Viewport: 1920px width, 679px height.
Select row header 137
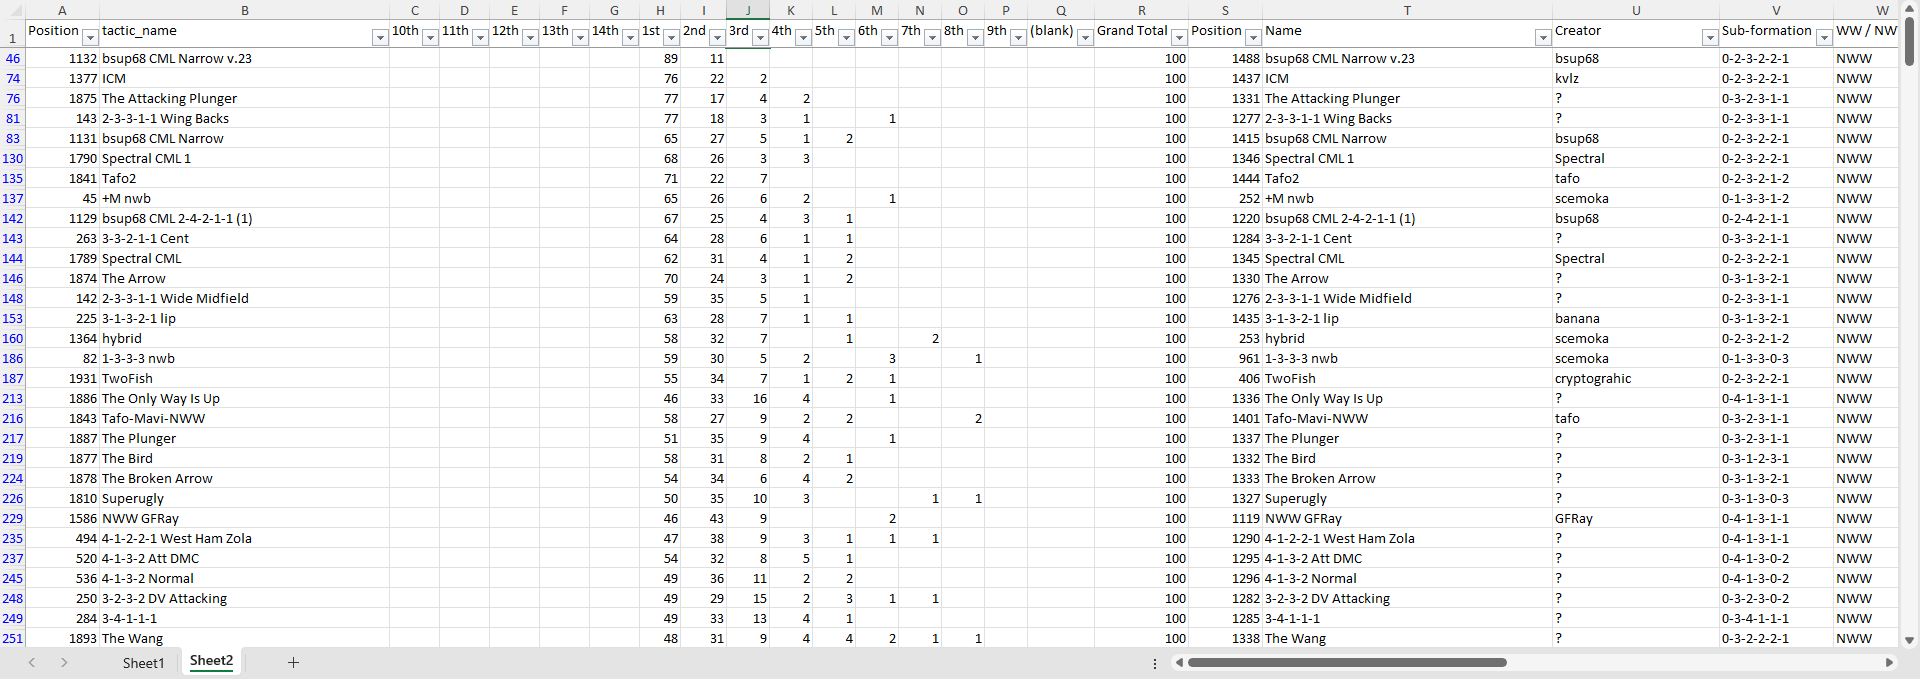12,198
